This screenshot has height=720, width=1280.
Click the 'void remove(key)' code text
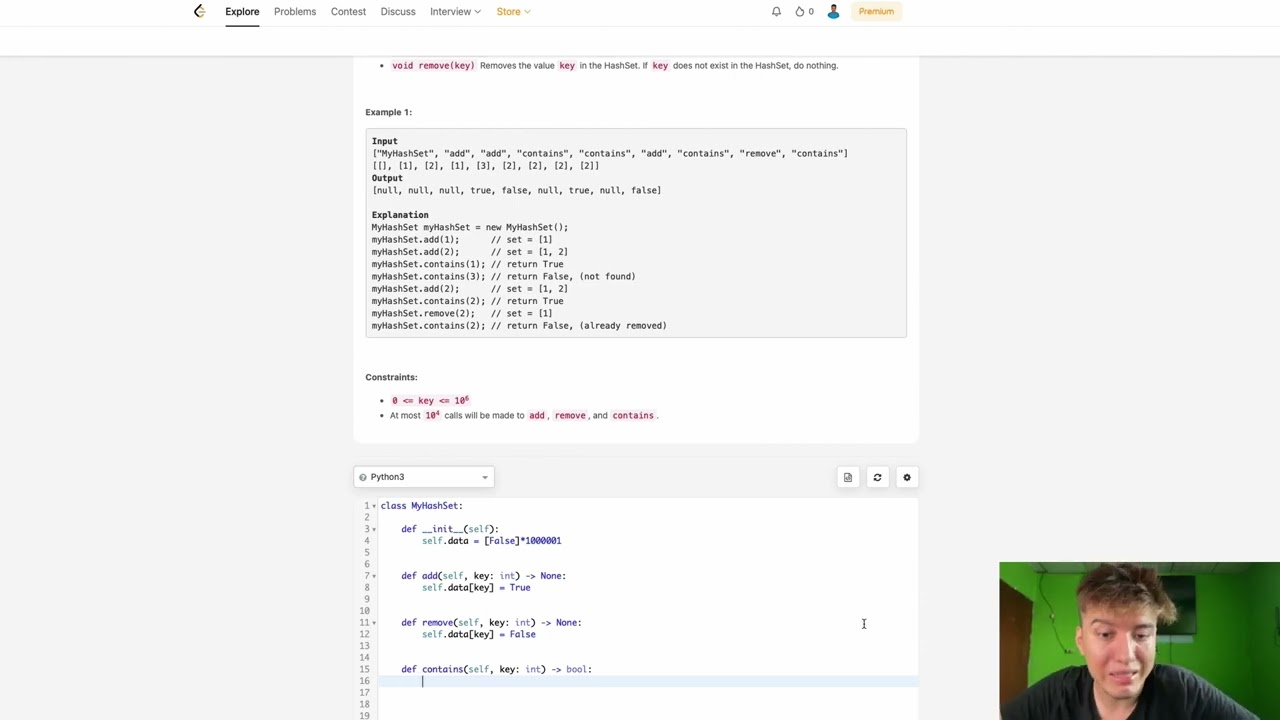tap(433, 65)
